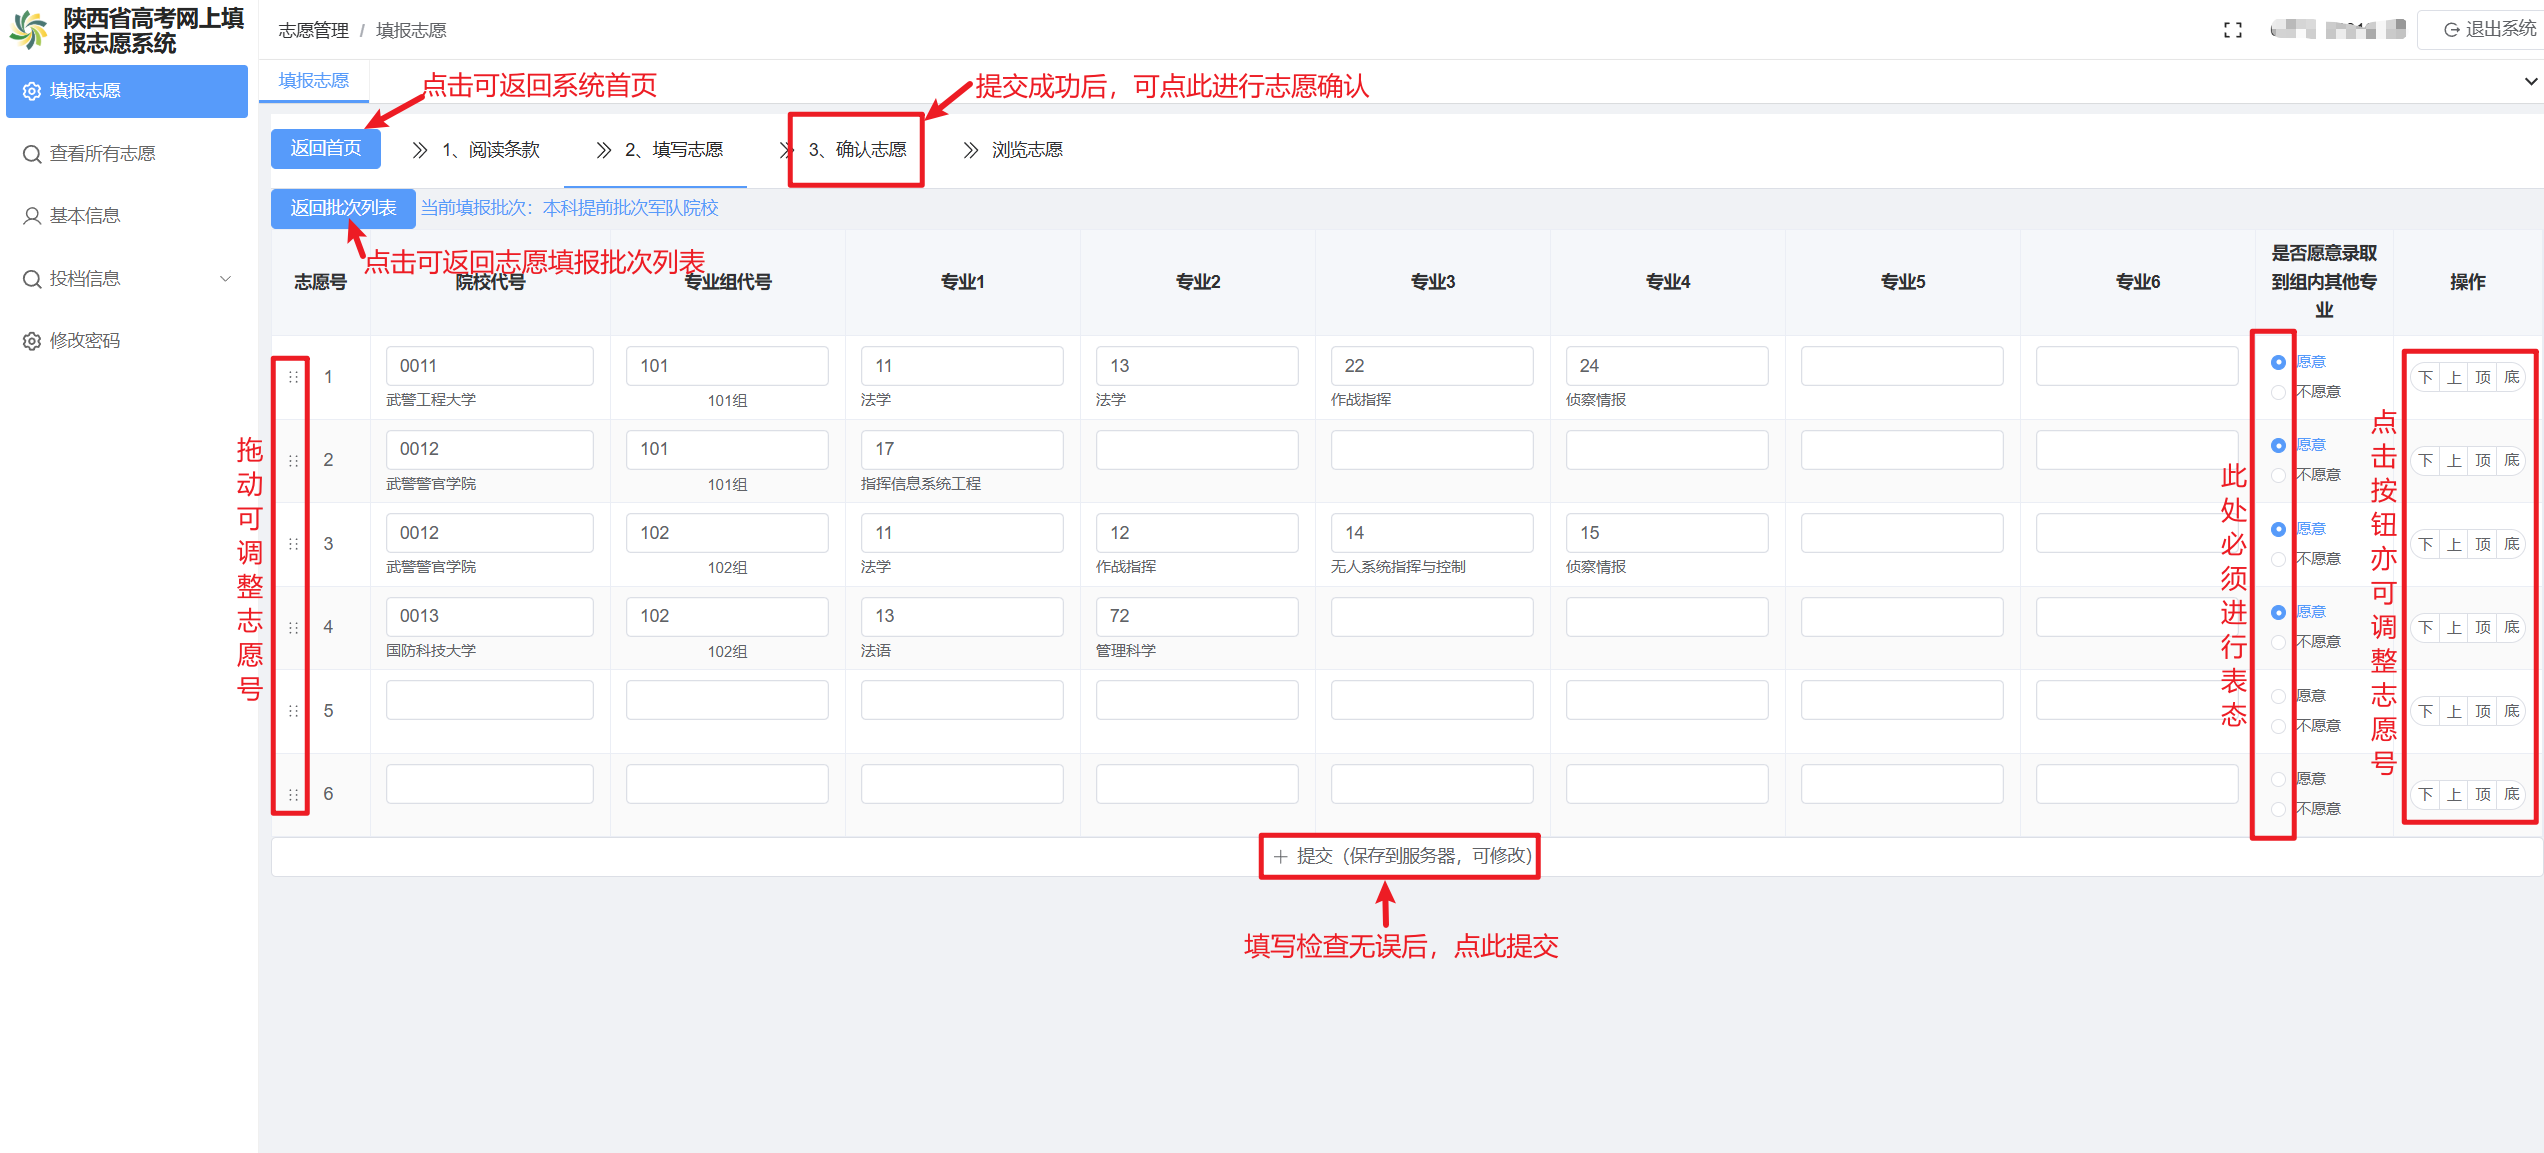
Task: Expand the tab bar dropdown chevron
Action: coord(2531,81)
